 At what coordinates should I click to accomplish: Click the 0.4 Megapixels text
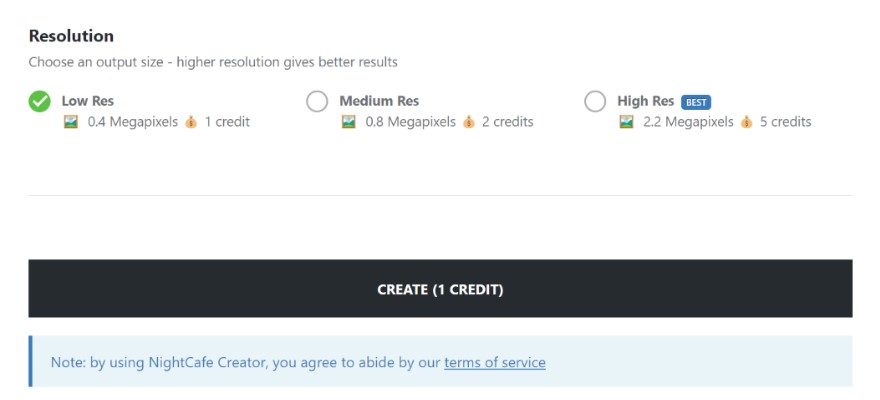(132, 122)
